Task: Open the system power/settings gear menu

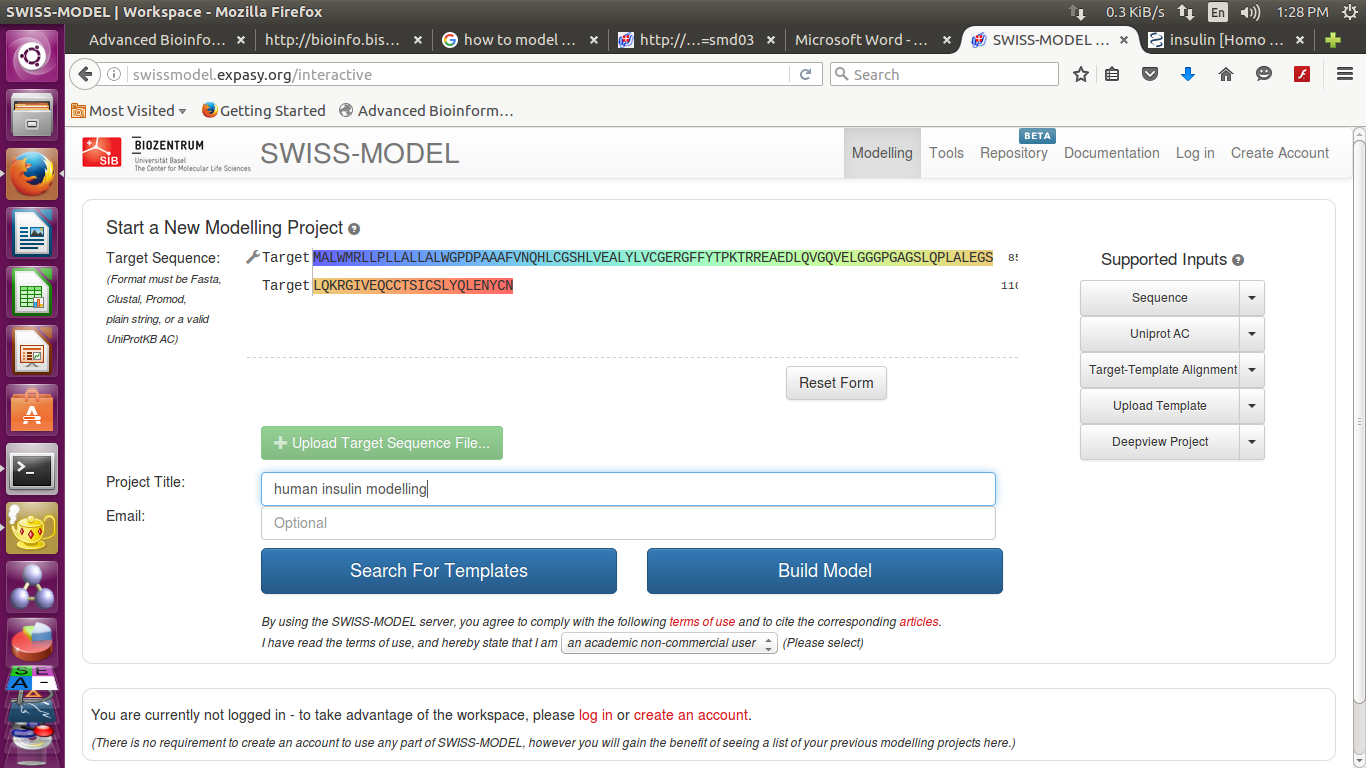Action: 1350,12
